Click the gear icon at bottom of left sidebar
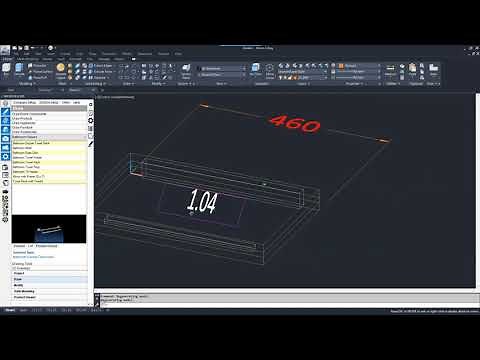 5,220
